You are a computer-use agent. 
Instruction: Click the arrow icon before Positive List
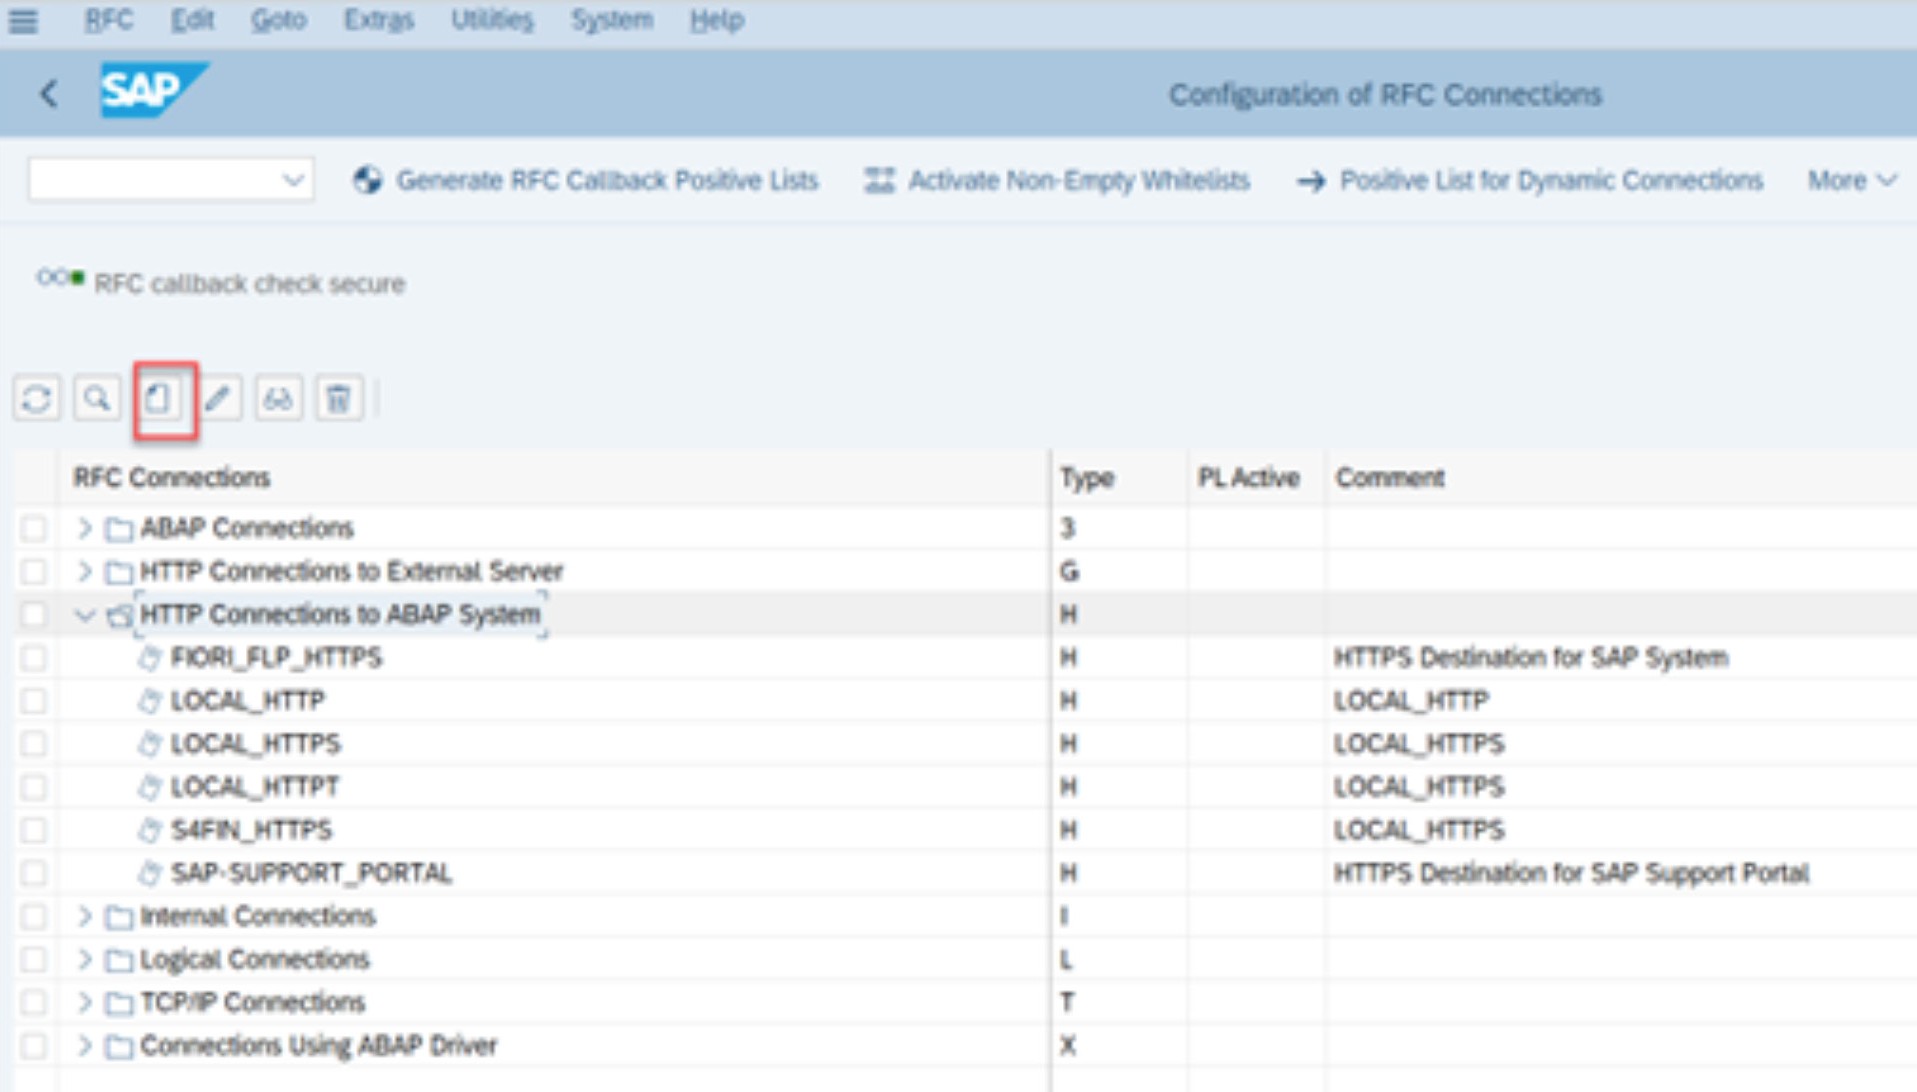pos(1311,181)
